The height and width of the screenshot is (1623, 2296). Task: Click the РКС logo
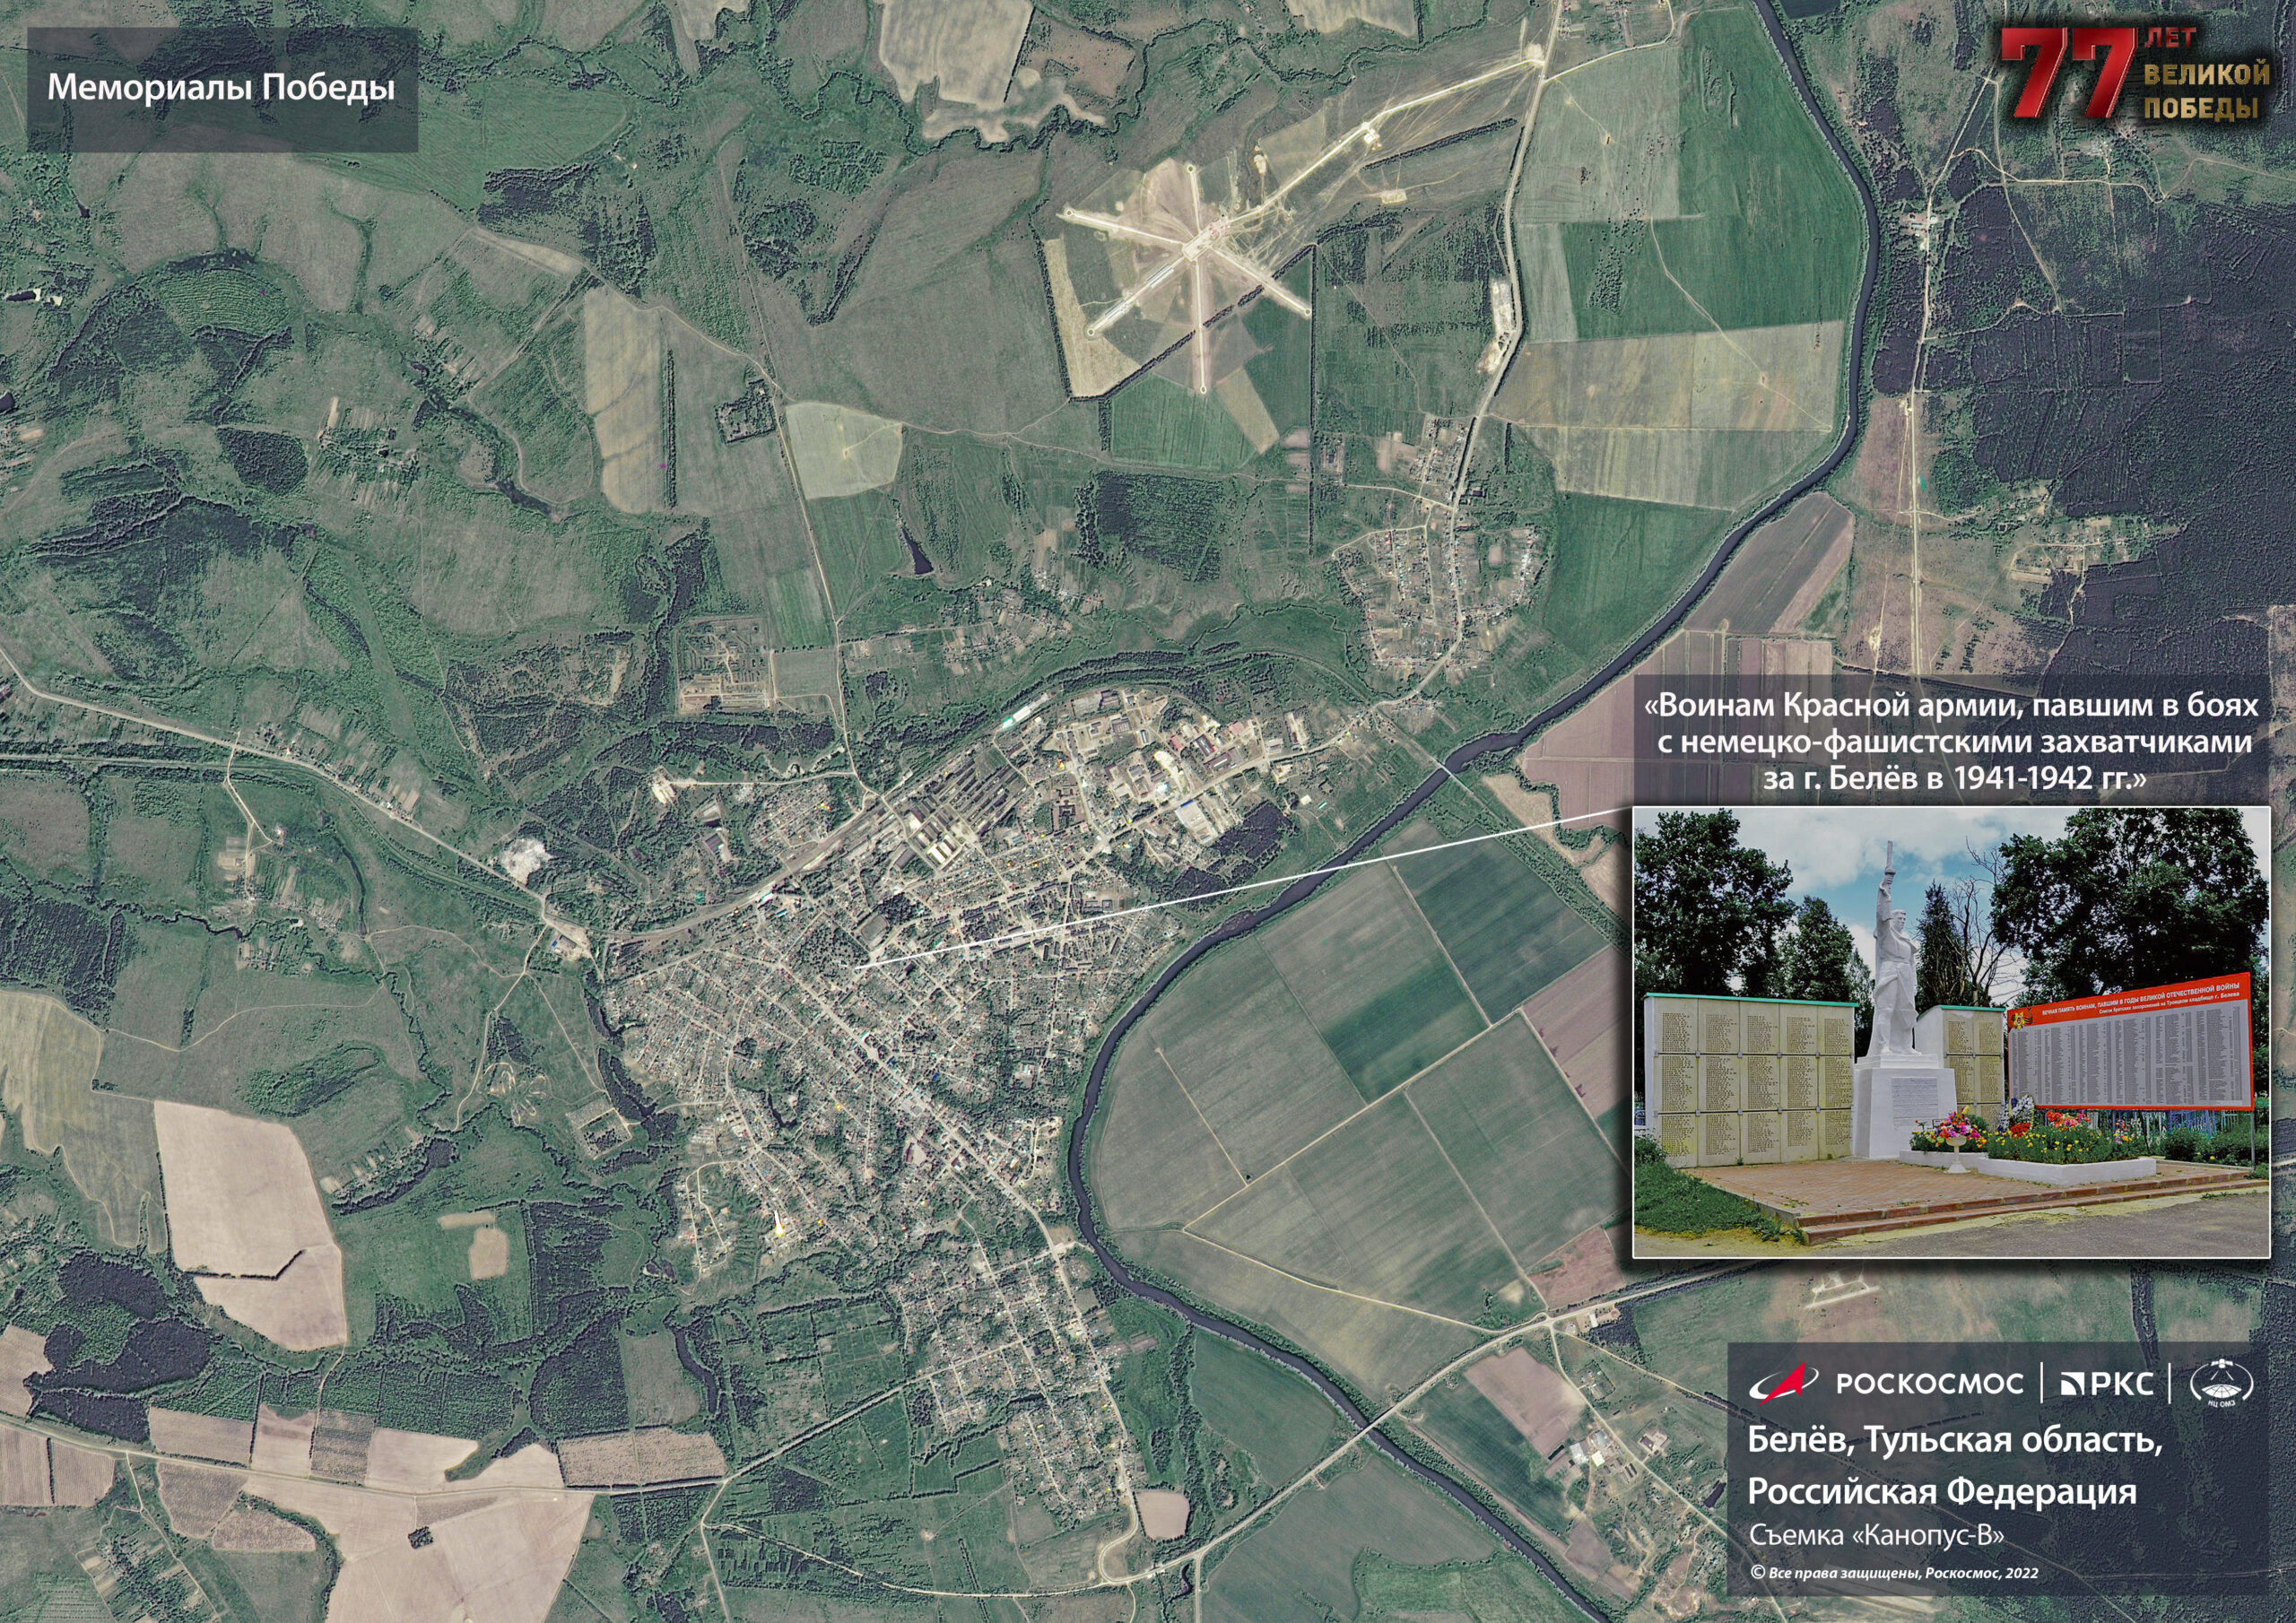click(2107, 1384)
